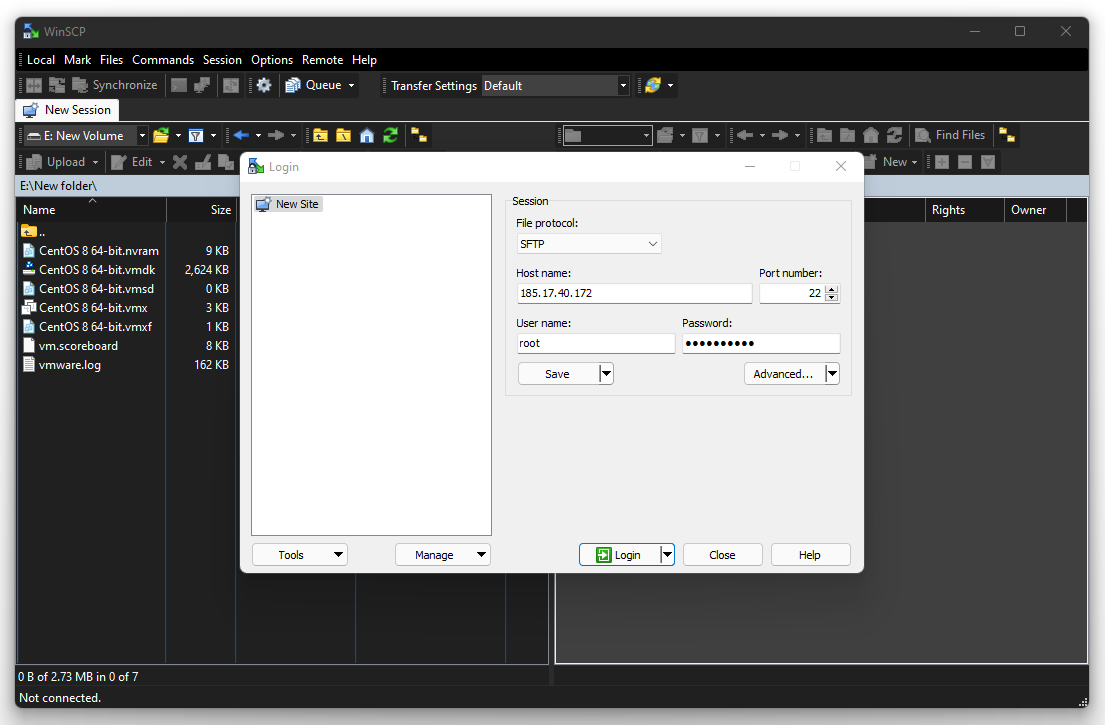Click the local Filter icon
This screenshot has height=725, width=1105.
(196, 135)
